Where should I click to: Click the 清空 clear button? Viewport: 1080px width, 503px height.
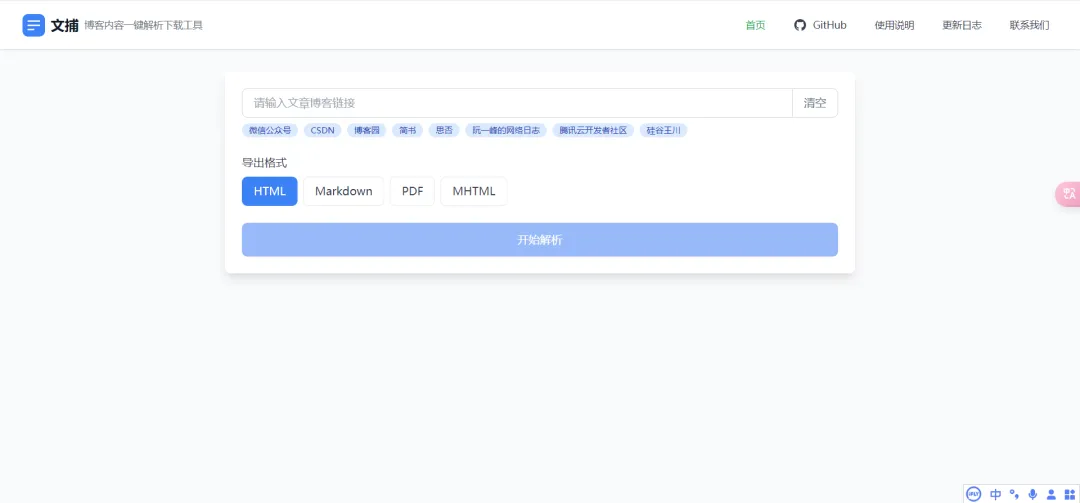click(x=815, y=103)
